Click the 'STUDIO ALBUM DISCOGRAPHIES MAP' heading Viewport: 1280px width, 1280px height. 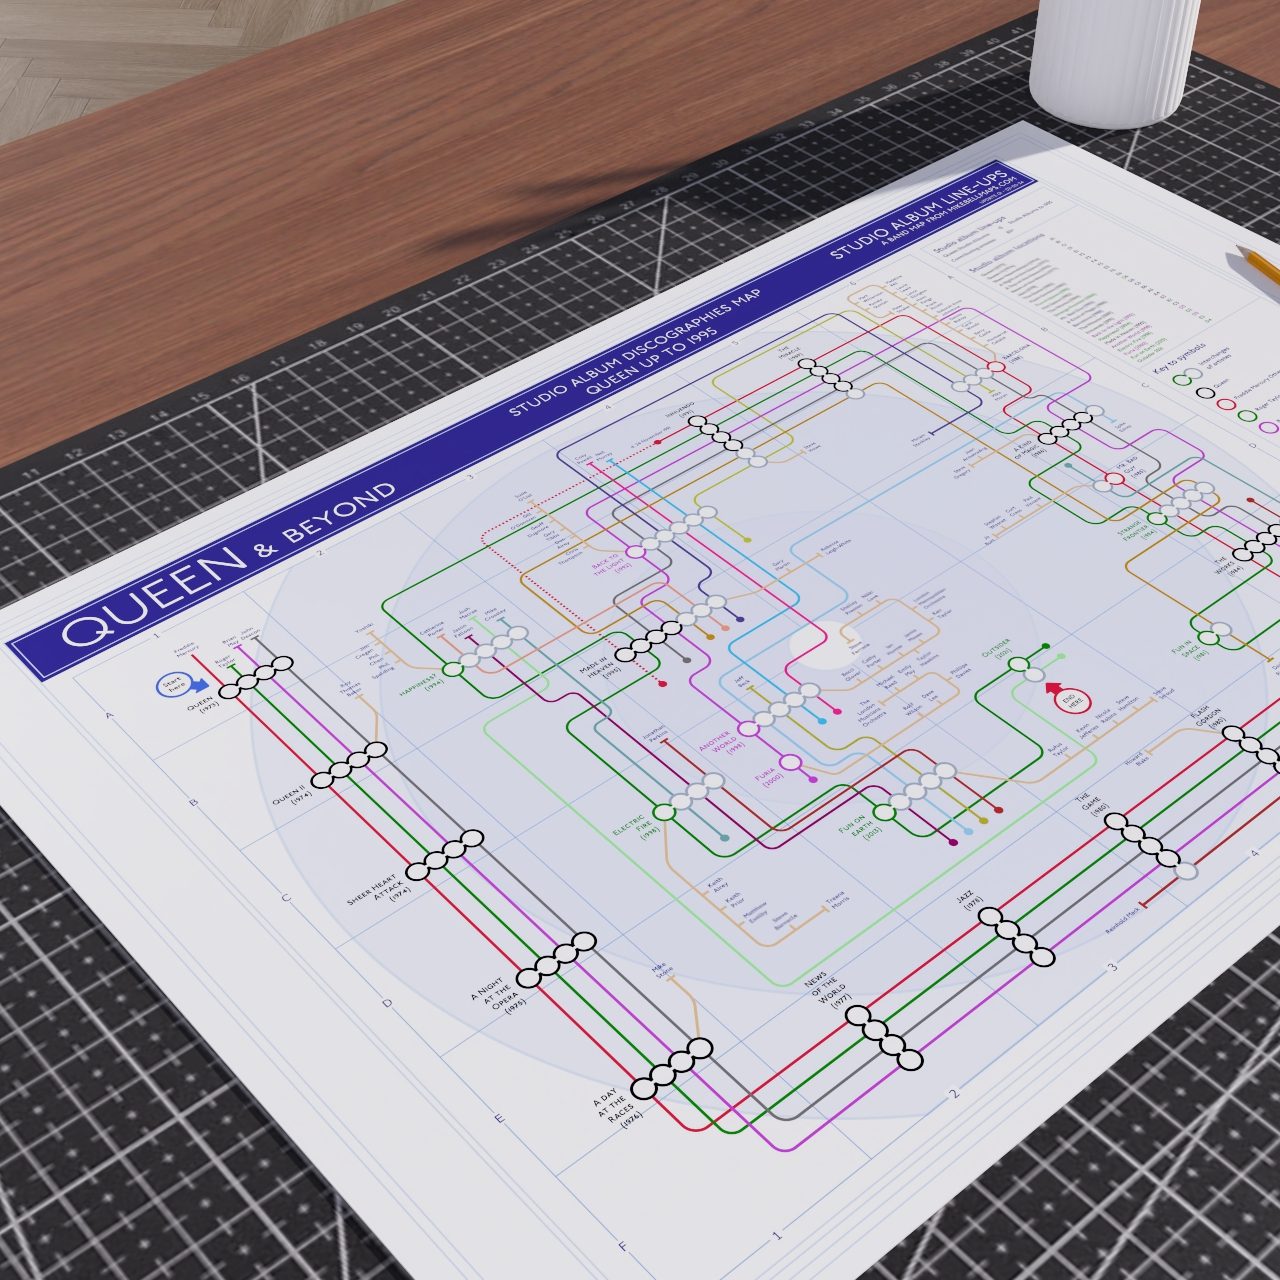634,352
